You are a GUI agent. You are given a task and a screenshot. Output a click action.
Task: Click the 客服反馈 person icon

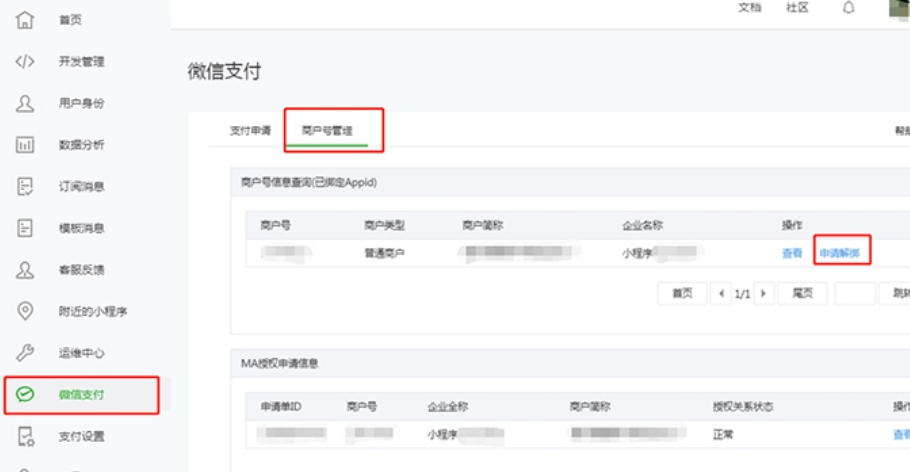tap(24, 270)
